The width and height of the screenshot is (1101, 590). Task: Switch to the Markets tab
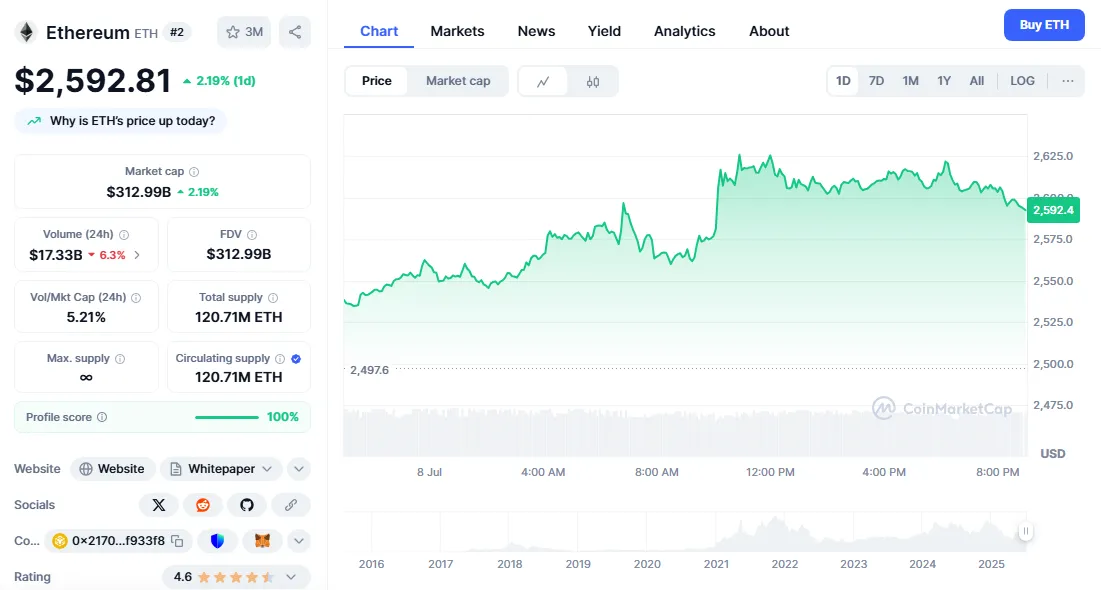pyautogui.click(x=457, y=31)
